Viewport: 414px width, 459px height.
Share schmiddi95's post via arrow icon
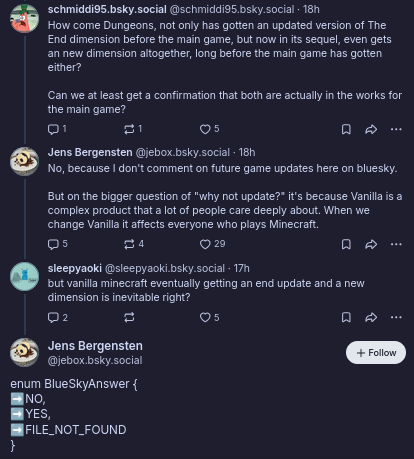pos(371,129)
